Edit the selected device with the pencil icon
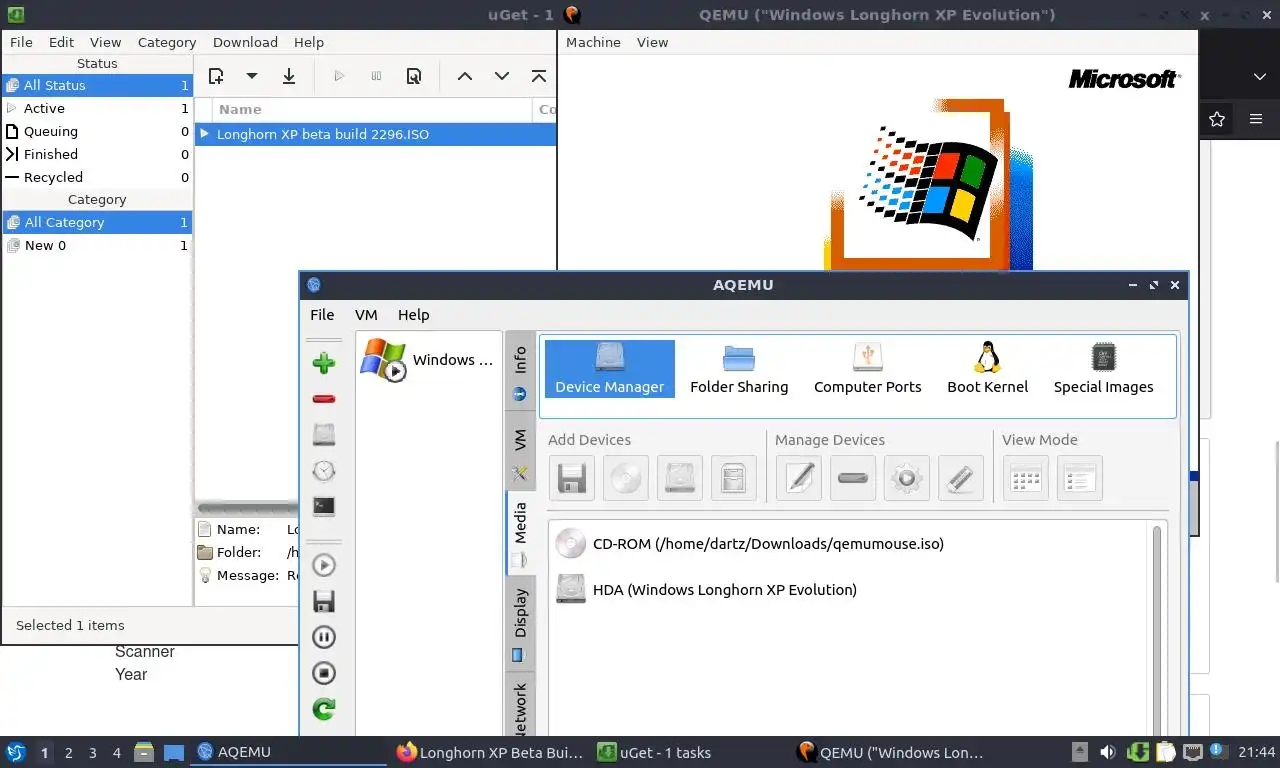 click(x=799, y=478)
